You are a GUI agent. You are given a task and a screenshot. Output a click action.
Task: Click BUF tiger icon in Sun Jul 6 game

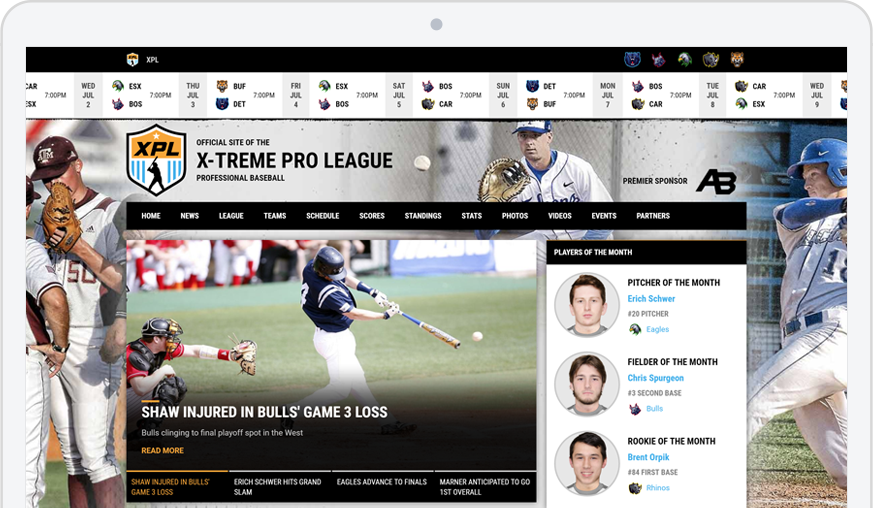click(533, 104)
